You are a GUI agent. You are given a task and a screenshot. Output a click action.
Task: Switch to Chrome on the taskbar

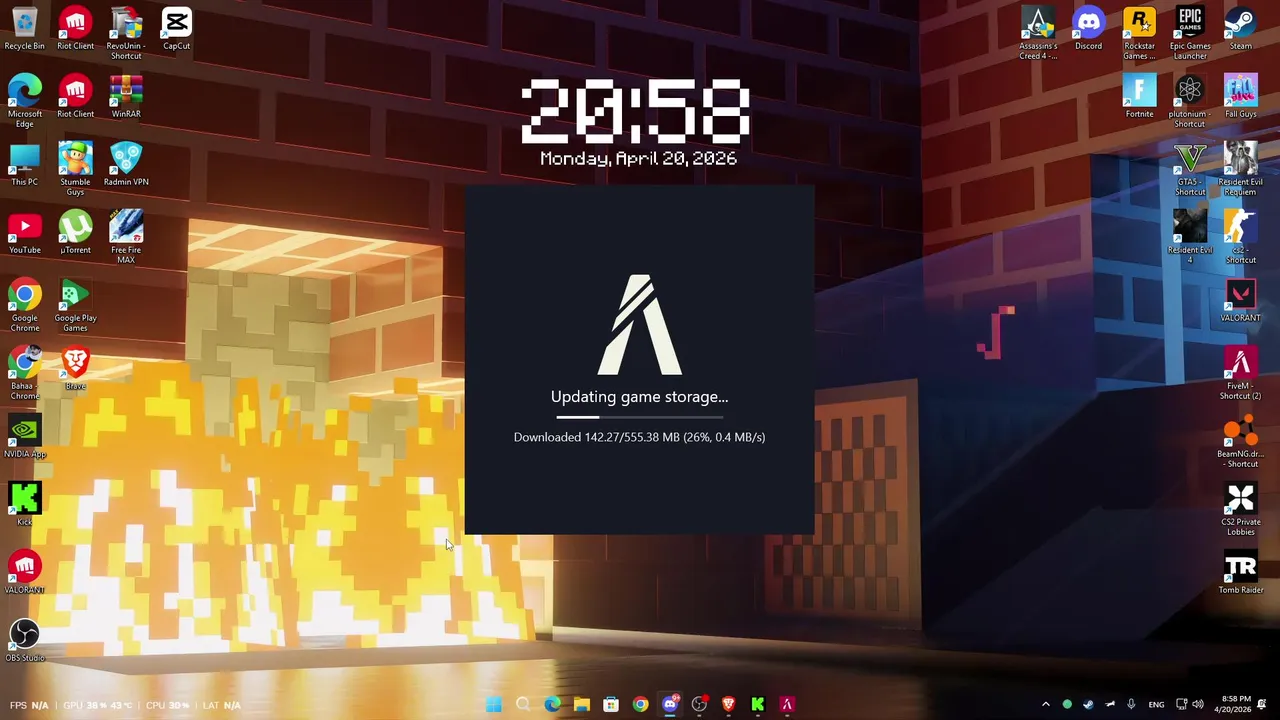[x=640, y=705]
